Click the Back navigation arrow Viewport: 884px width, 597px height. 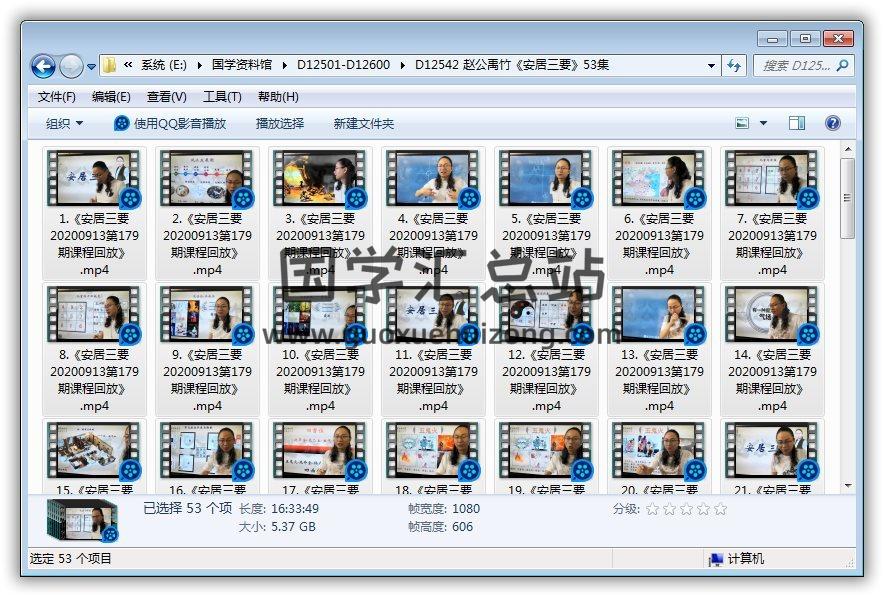[43, 66]
